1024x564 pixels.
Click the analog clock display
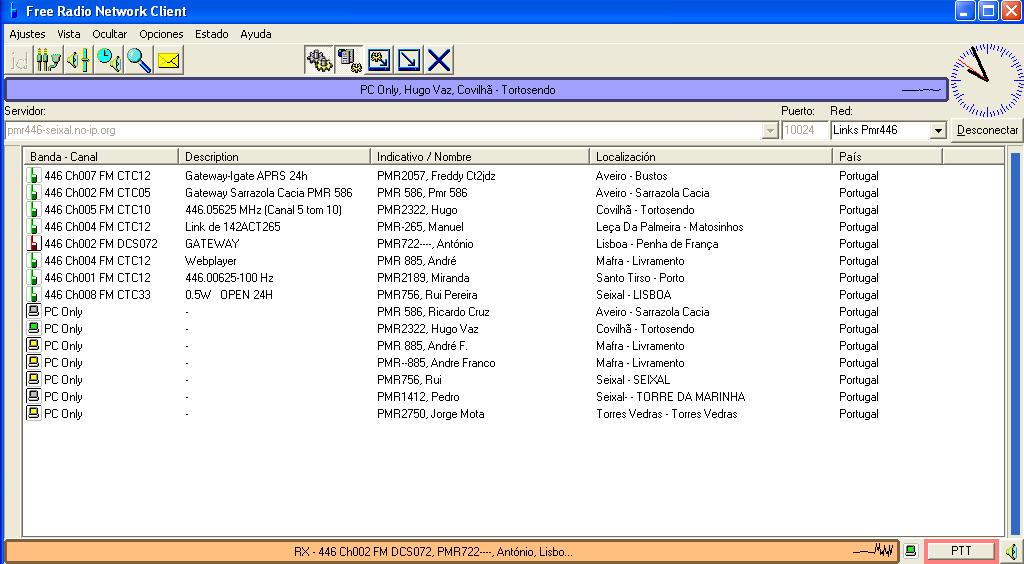coord(987,80)
